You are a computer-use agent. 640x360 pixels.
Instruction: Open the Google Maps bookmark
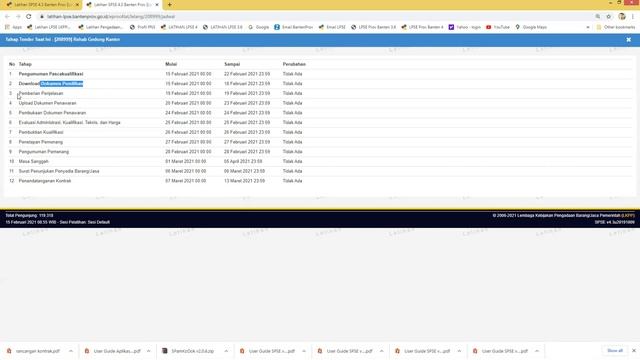tap(531, 27)
